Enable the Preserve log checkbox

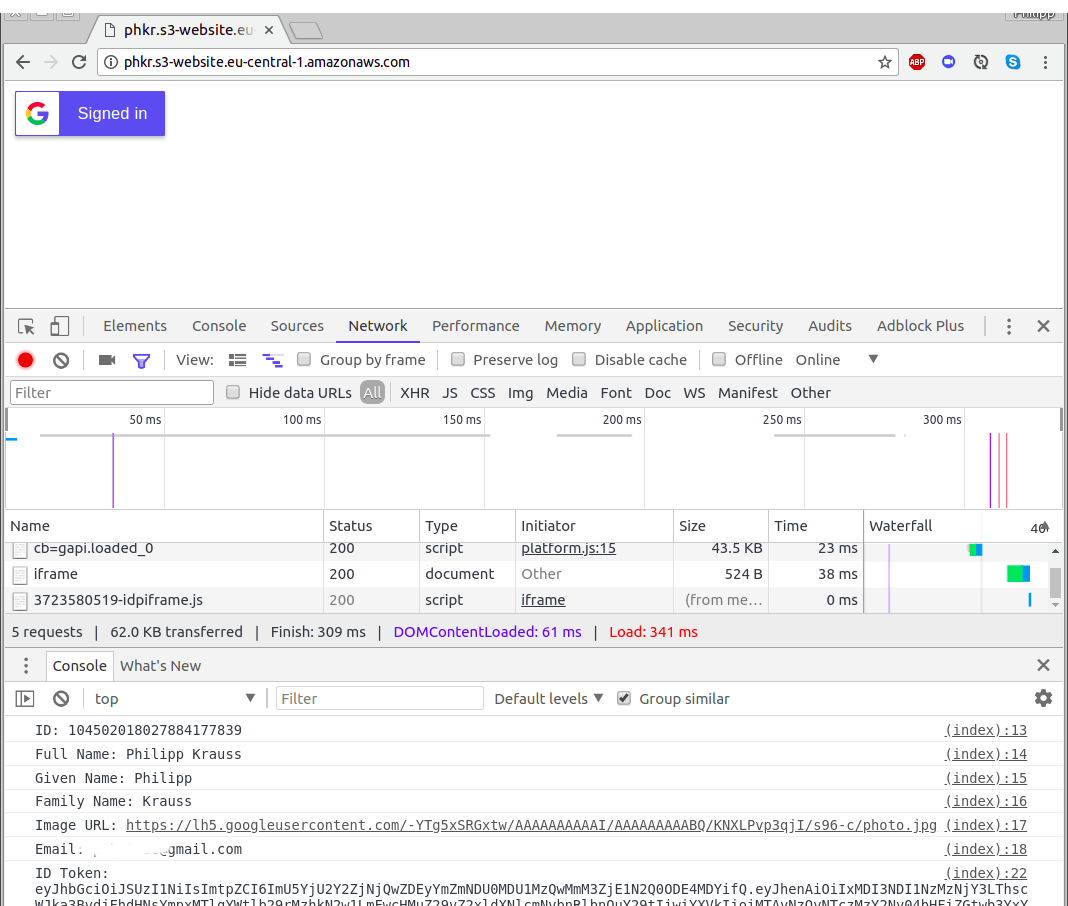click(x=458, y=360)
